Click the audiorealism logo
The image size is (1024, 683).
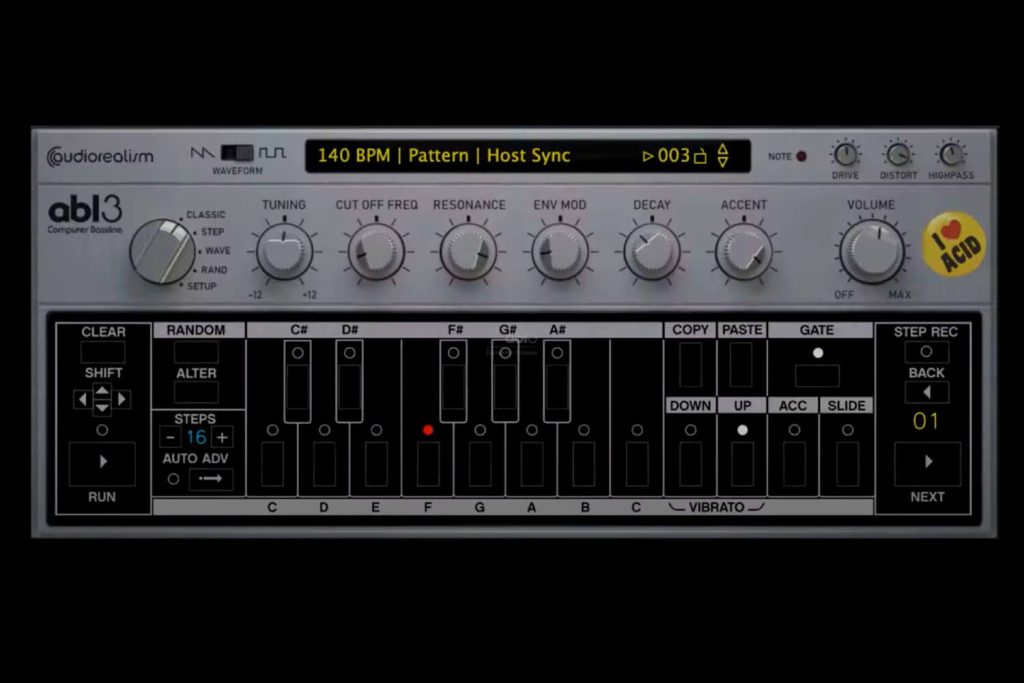tap(100, 157)
